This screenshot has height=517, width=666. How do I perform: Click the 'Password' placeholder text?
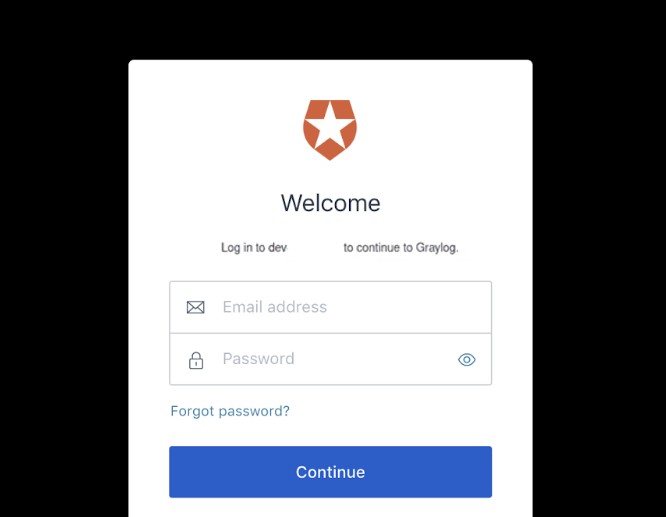tap(258, 359)
